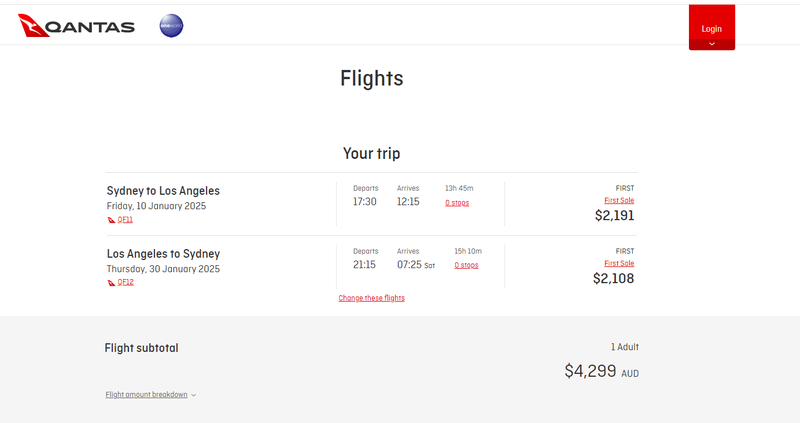
Task: Open the QF11 flight number link
Action: pyautogui.click(x=125, y=219)
